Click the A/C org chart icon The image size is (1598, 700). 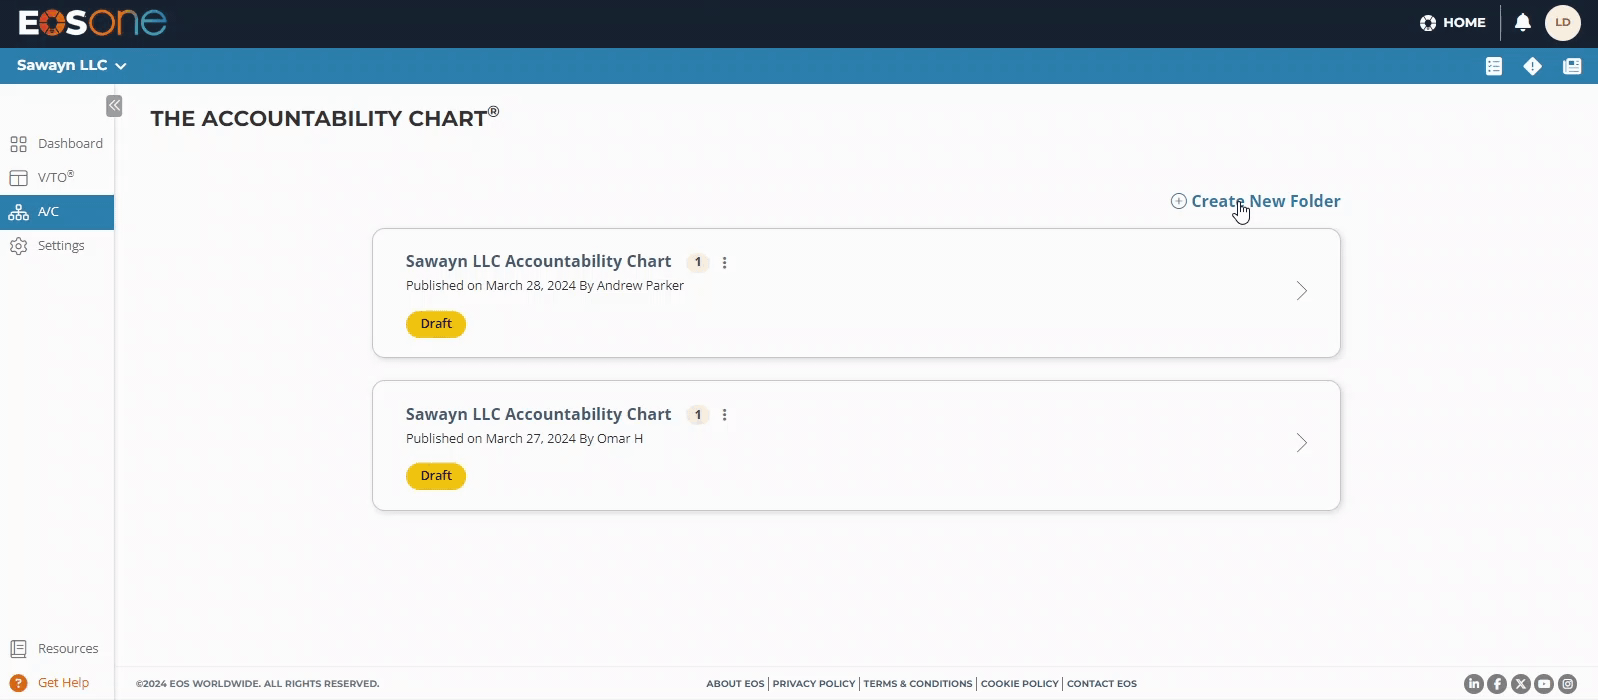pos(18,212)
